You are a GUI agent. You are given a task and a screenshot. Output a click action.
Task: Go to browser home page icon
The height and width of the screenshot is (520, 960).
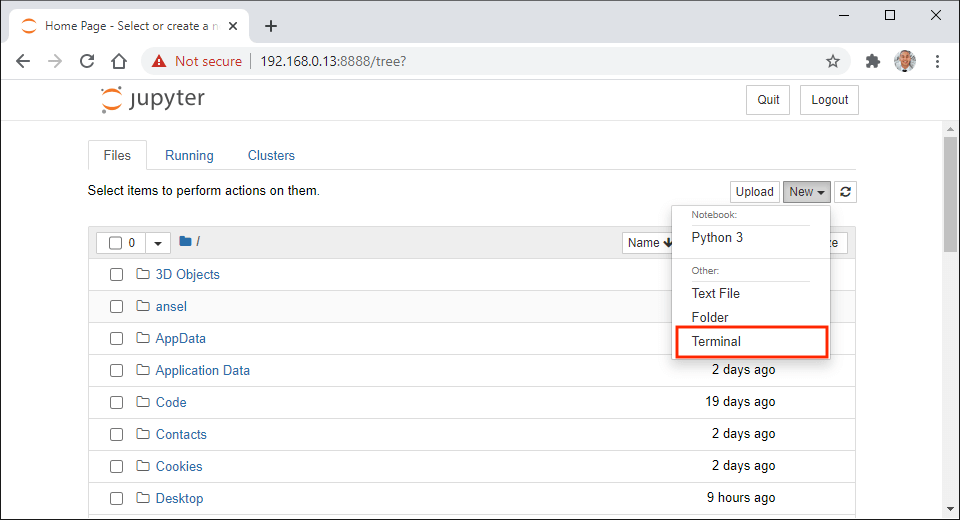coord(119,61)
